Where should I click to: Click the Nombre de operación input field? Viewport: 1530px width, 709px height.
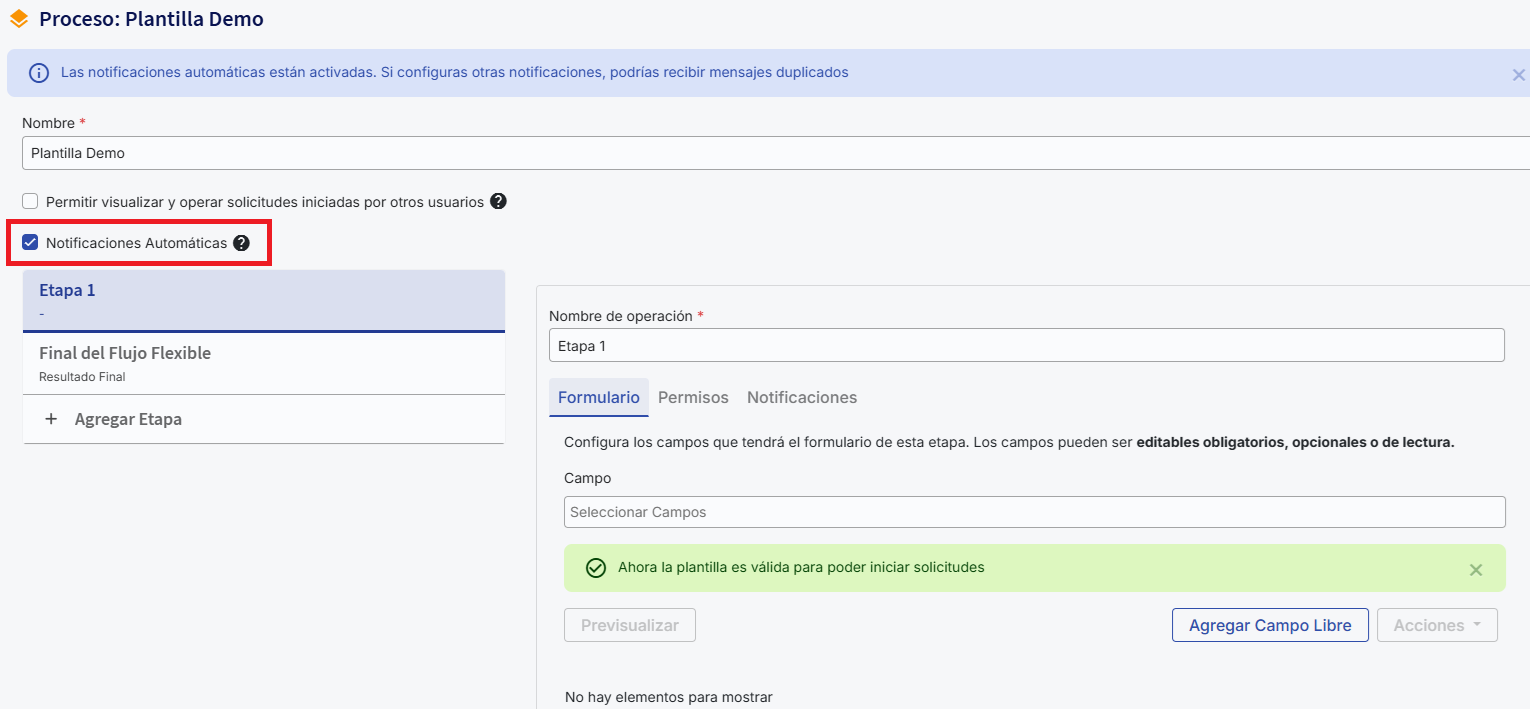(x=1026, y=345)
